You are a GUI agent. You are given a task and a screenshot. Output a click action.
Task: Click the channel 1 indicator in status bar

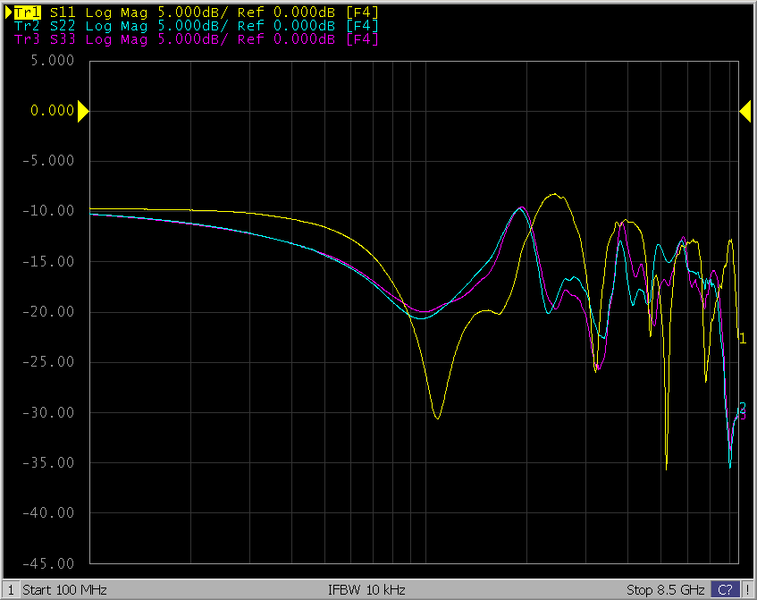pyautogui.click(x=11, y=590)
